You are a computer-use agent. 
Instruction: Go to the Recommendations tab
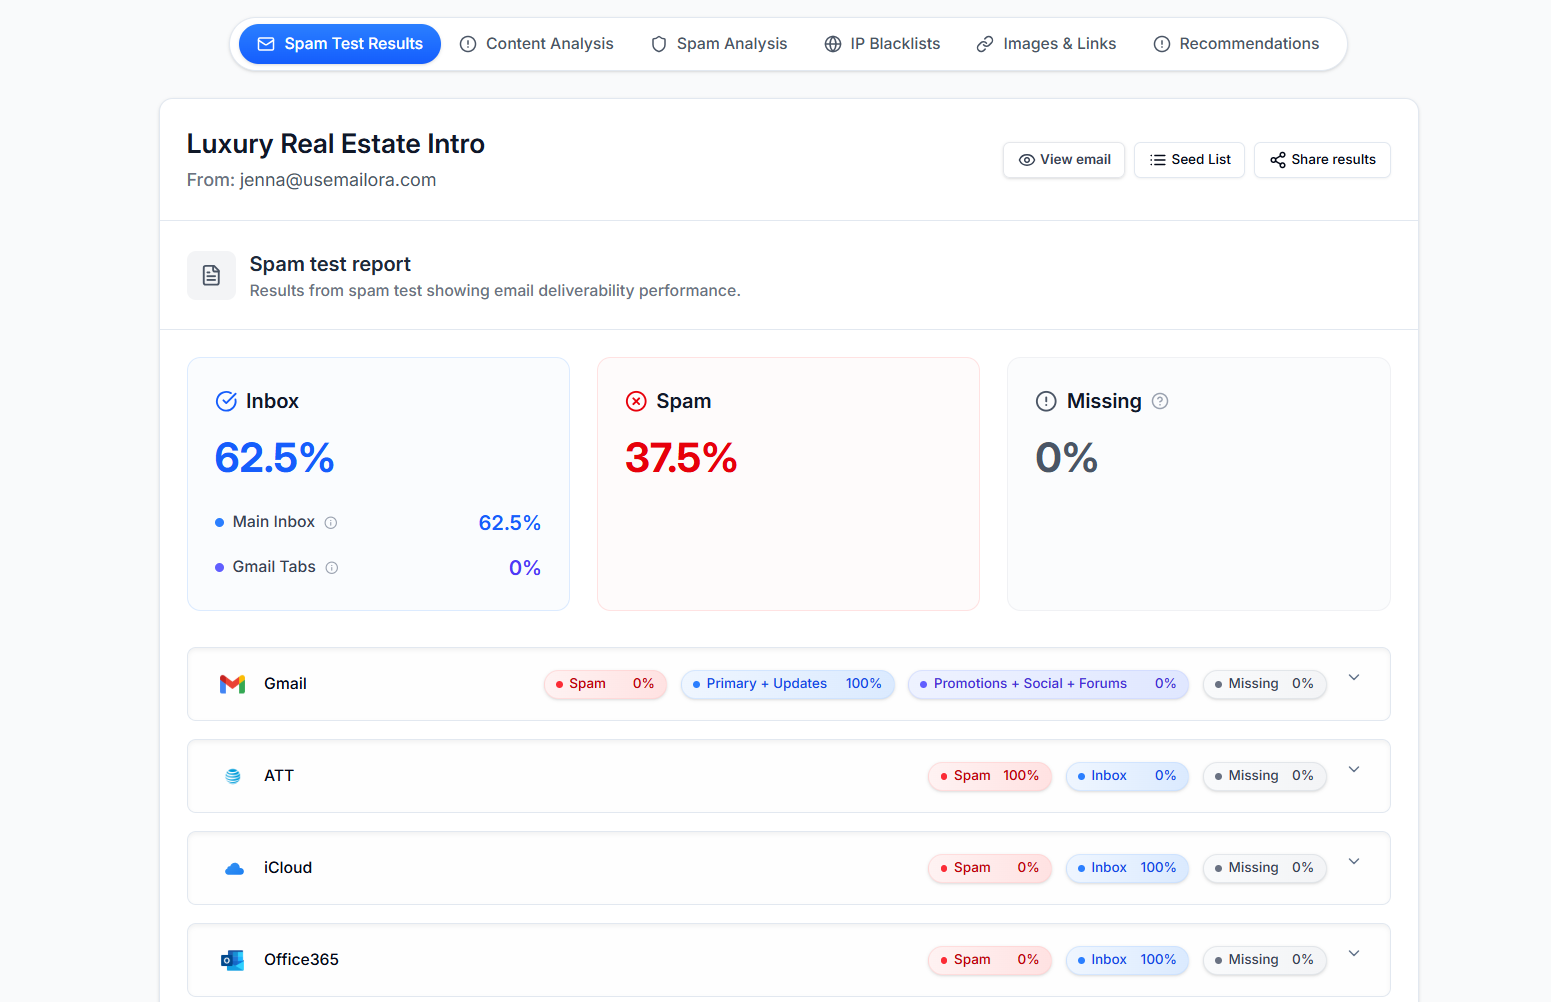(x=1236, y=44)
